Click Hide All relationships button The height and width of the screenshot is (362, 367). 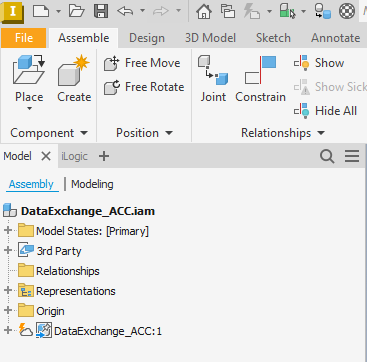pyautogui.click(x=325, y=111)
